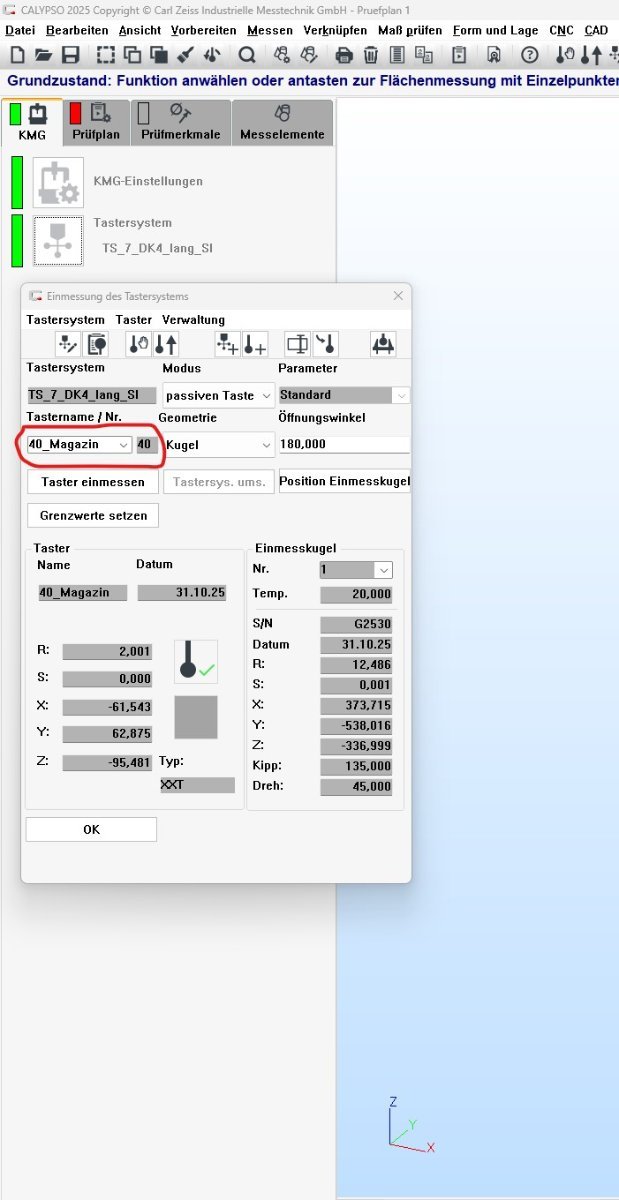Click the Öffnungswinkel 180,000 input field
This screenshot has height=1200, width=619.
pyautogui.click(x=344, y=444)
